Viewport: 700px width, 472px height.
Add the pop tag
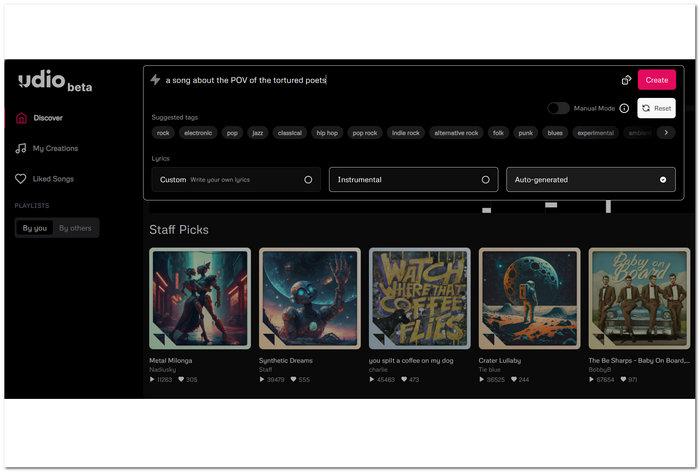tap(232, 133)
